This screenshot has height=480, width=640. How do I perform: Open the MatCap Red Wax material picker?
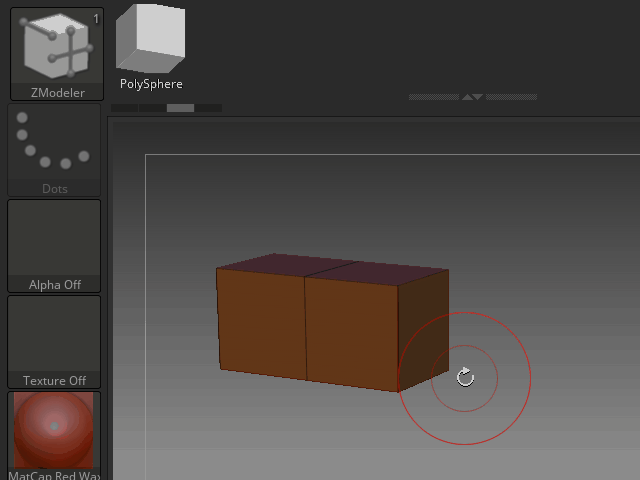54,430
